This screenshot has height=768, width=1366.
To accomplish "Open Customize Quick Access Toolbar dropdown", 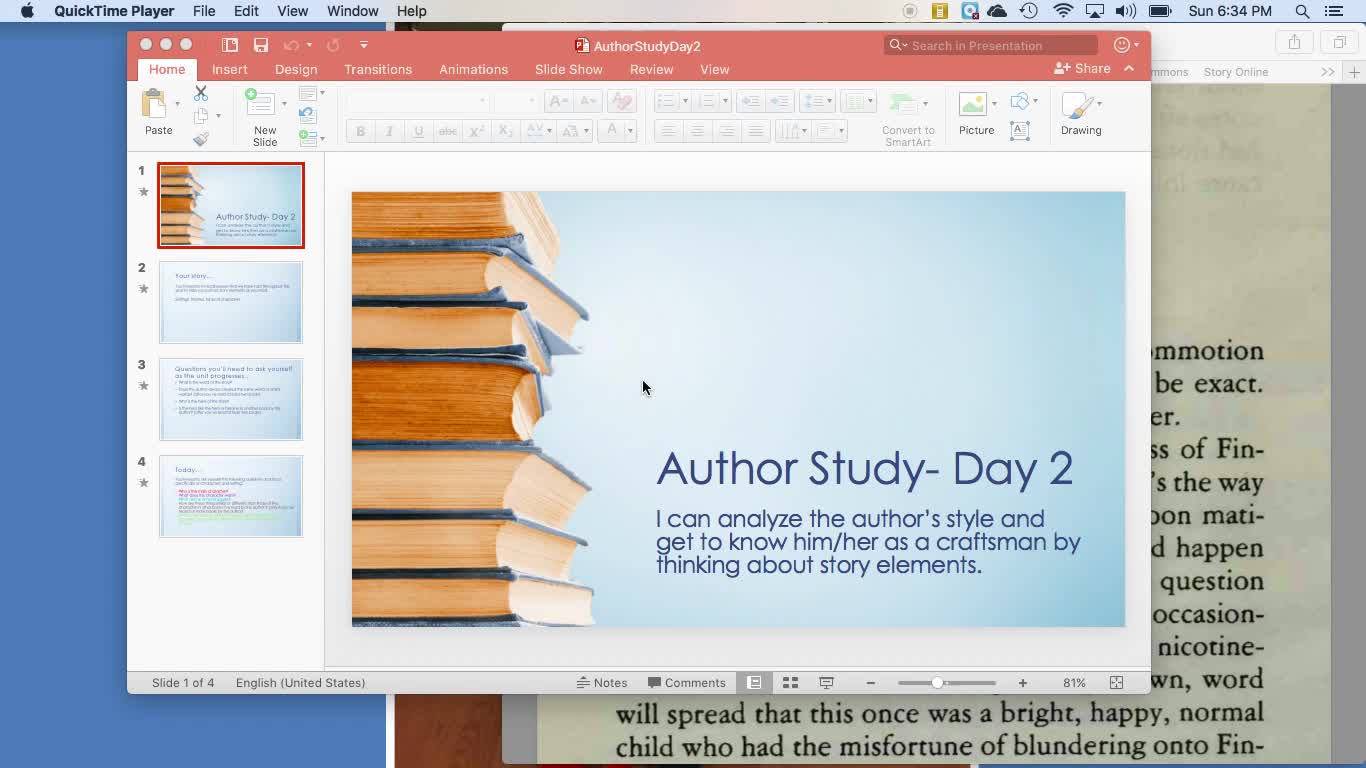I will (364, 45).
